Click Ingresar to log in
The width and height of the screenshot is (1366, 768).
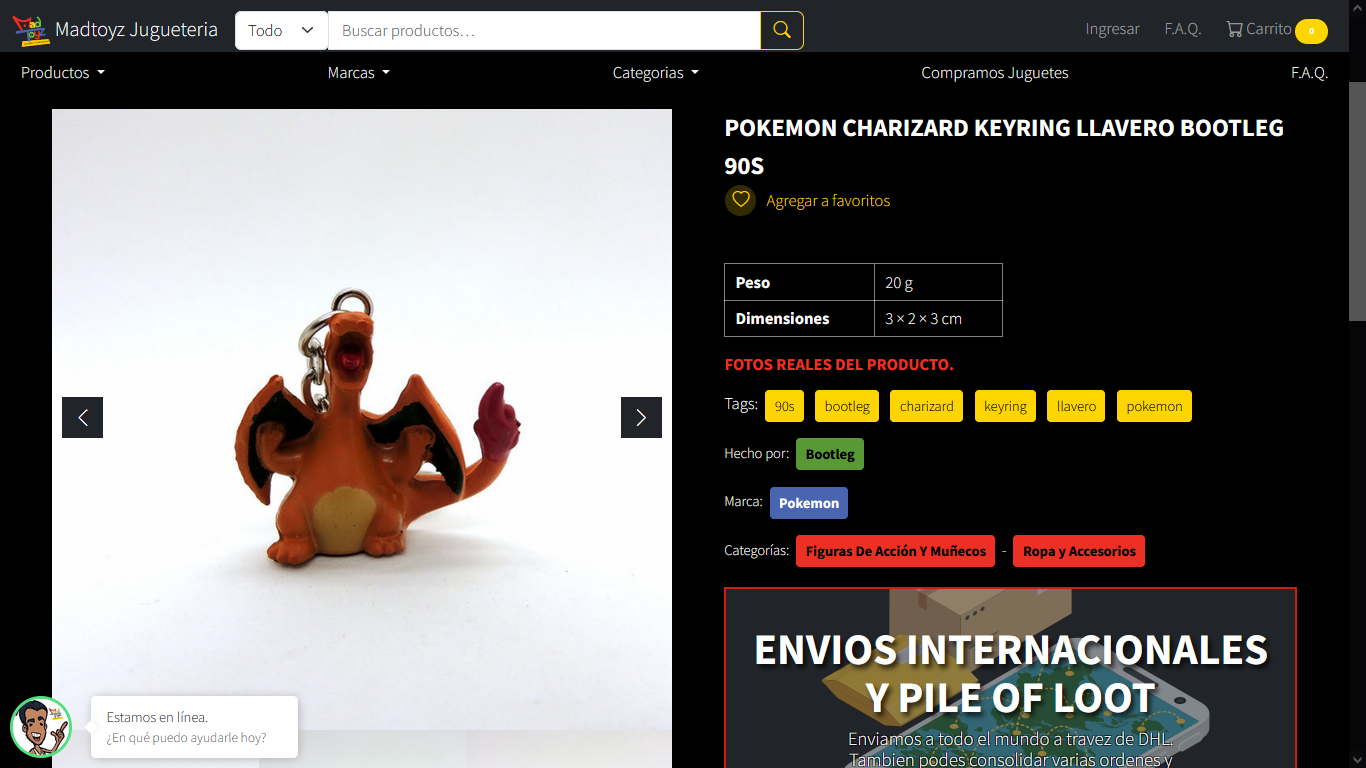pos(1113,29)
